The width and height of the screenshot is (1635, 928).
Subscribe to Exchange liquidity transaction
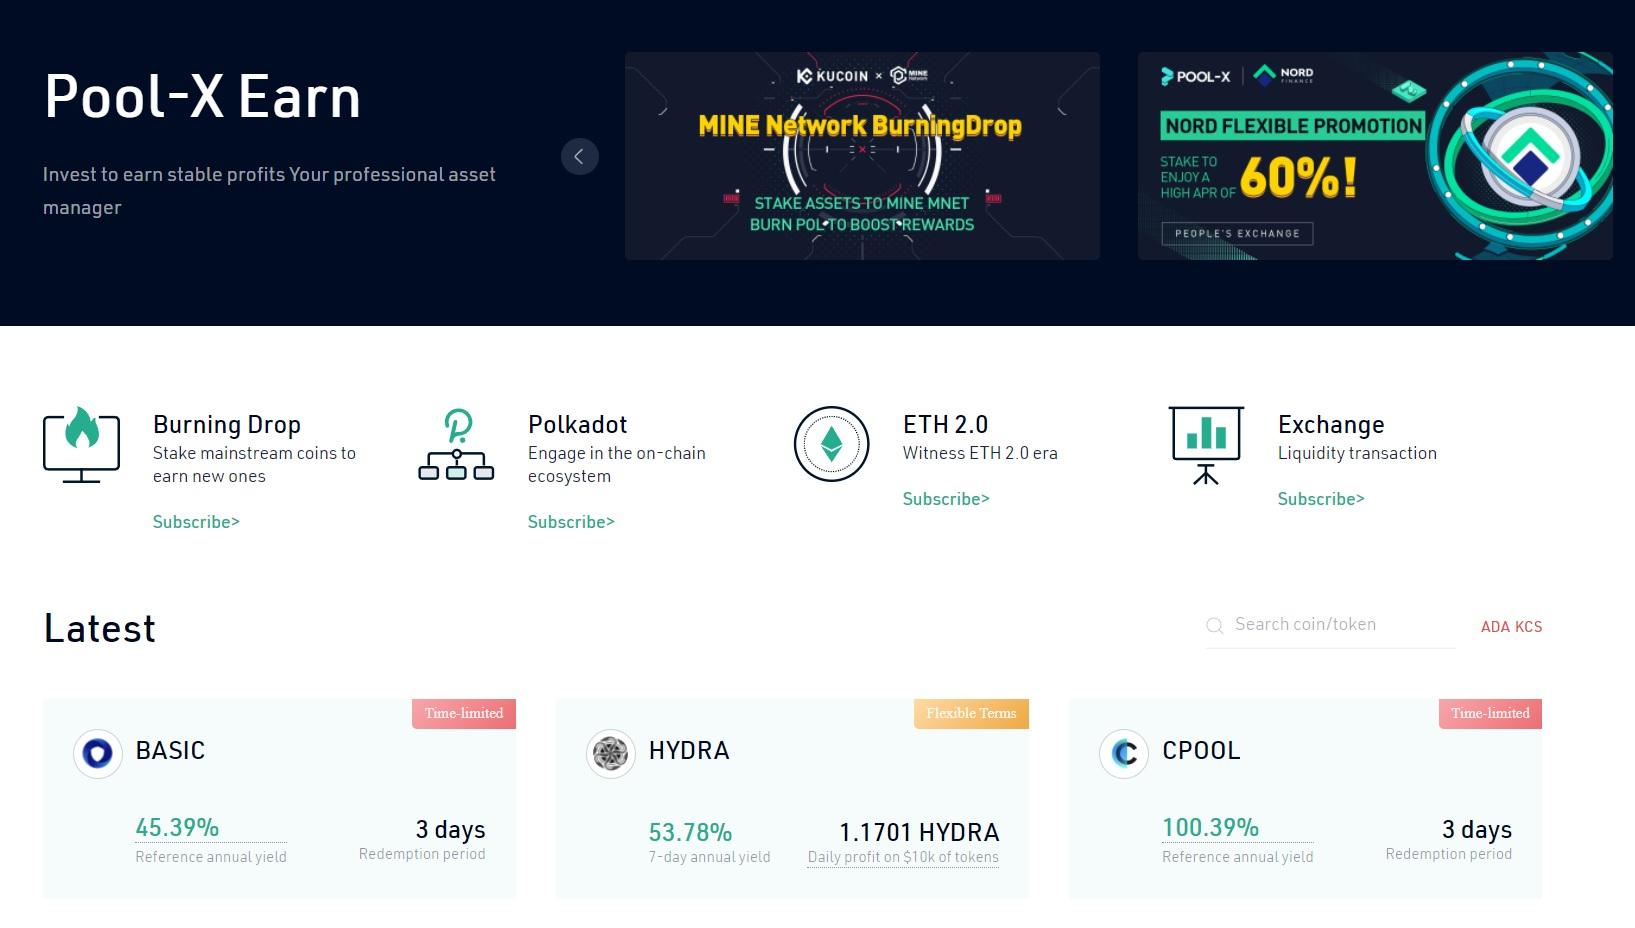(x=1321, y=499)
